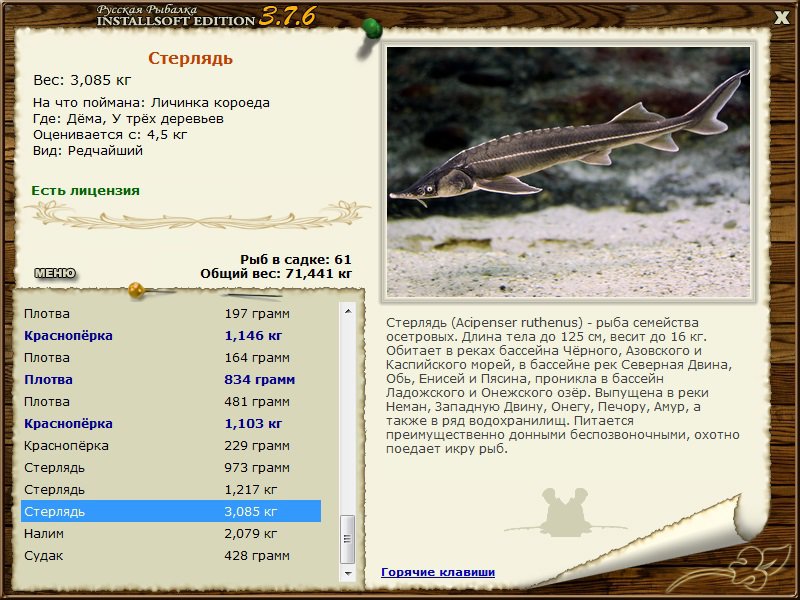Image resolution: width=800 pixels, height=600 pixels.
Task: Select the Плотва 164 грамм row
Action: tap(171, 358)
